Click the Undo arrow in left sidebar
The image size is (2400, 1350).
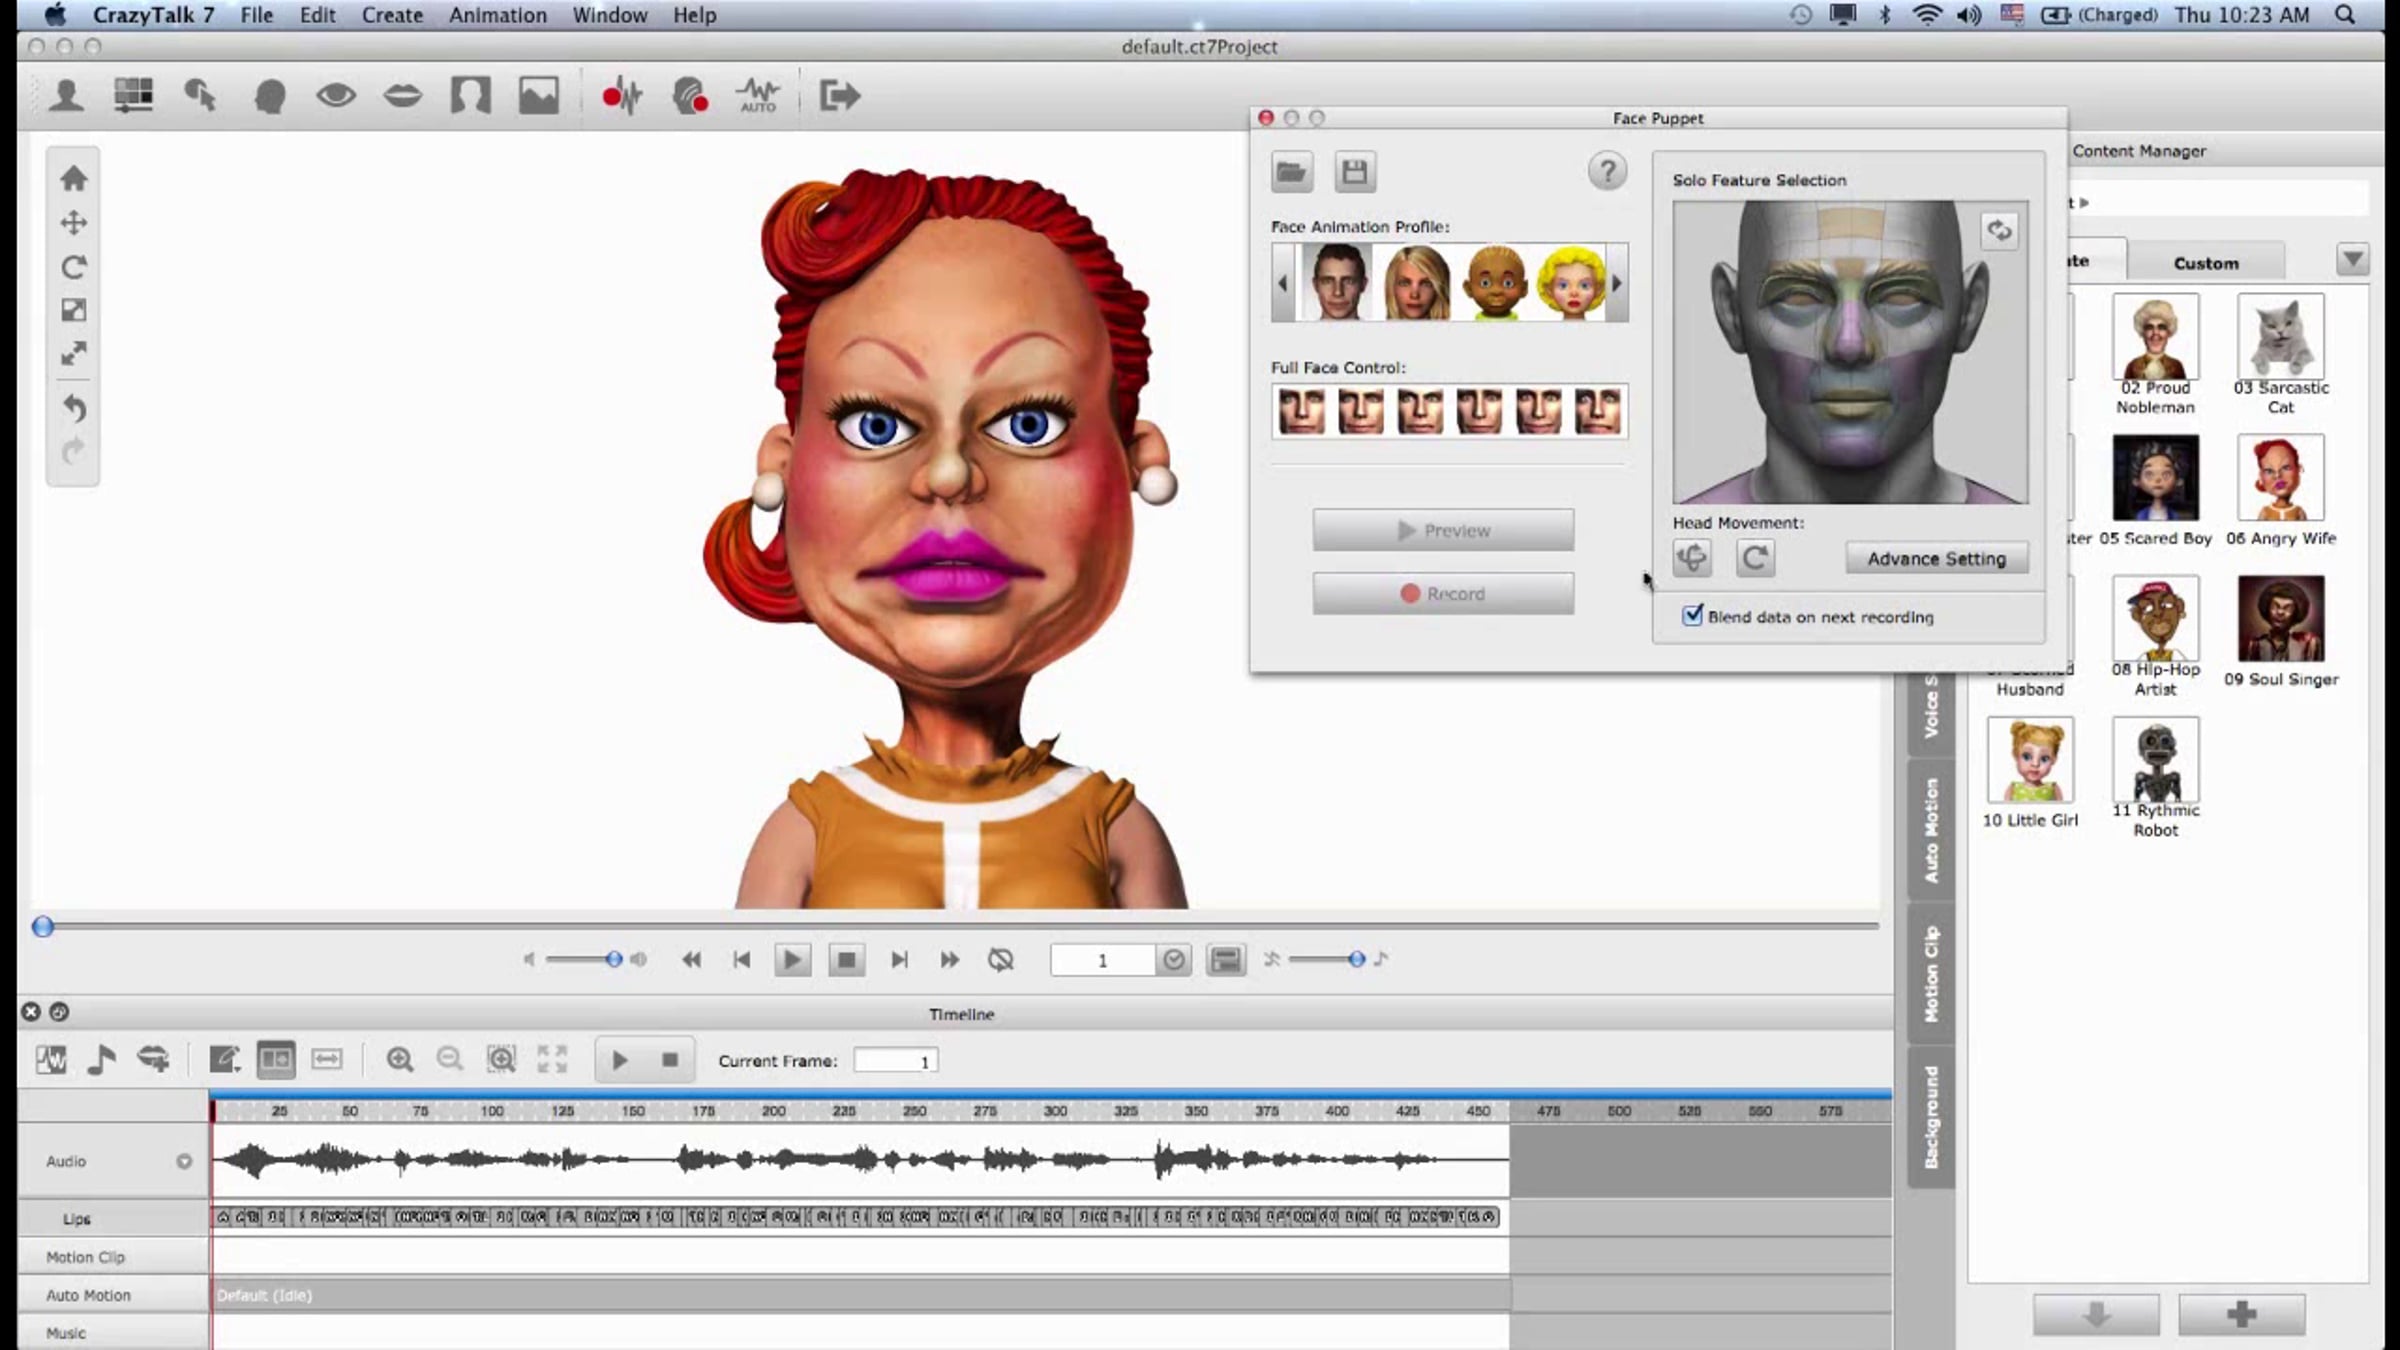pos(73,408)
